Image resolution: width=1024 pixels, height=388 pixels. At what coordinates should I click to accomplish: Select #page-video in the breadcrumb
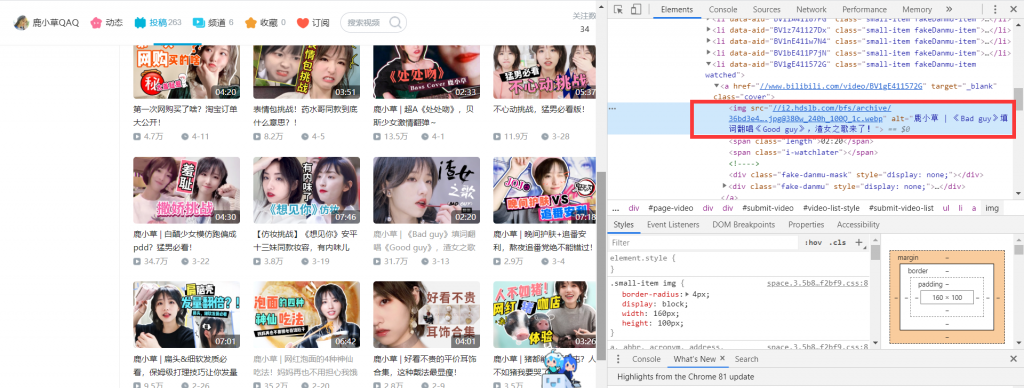[671, 208]
